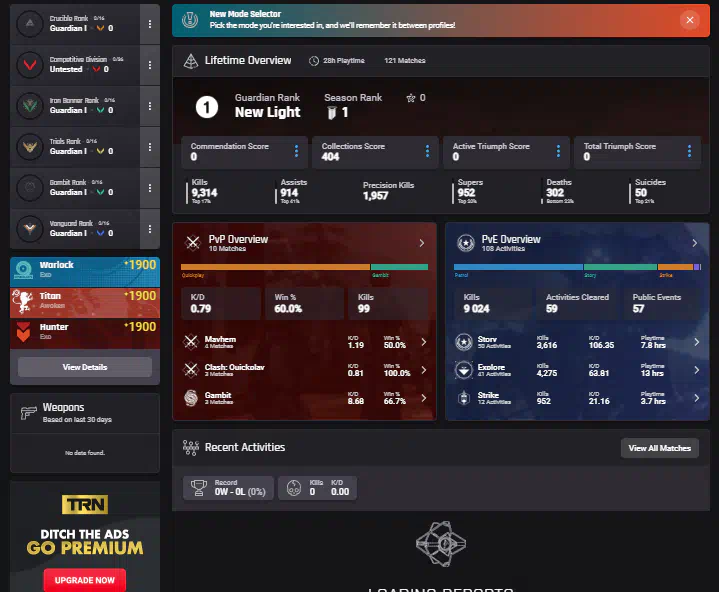Expand Strike row chevron
The height and width of the screenshot is (592, 719).
click(x=696, y=398)
